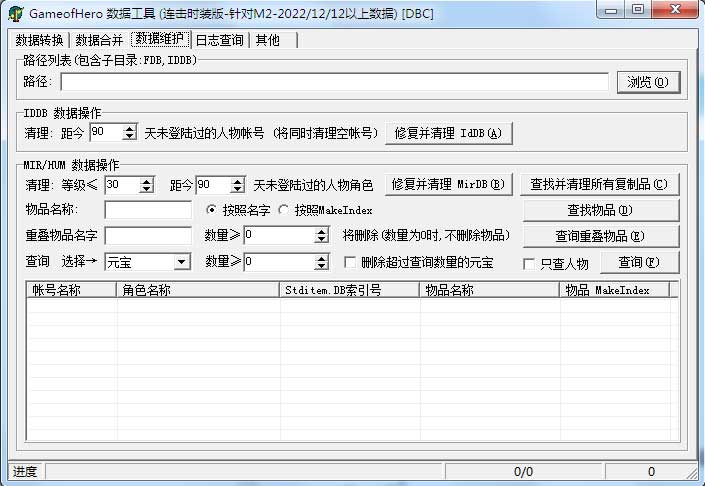Decrease the IDDB 距今 days stepper
Viewport: 705px width, 486px height.
tap(129, 137)
